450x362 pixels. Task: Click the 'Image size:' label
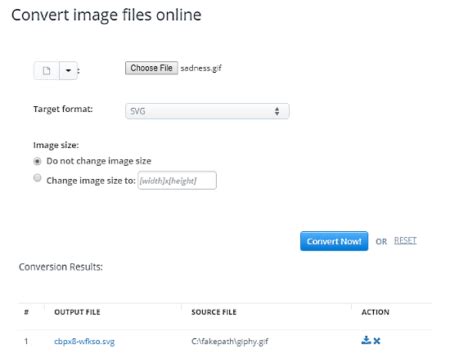click(x=56, y=145)
